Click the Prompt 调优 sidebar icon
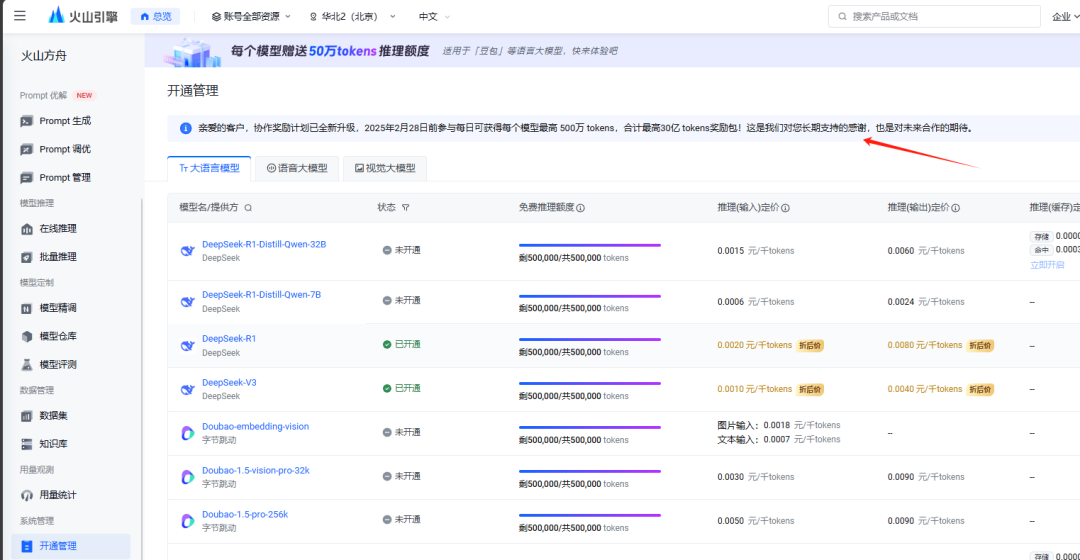This screenshot has height=560, width=1080. click(x=26, y=149)
